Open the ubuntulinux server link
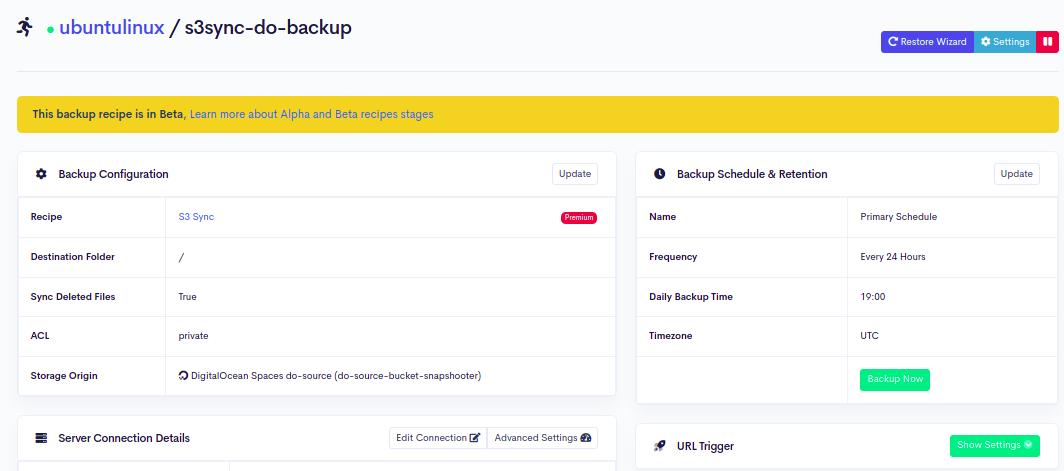Viewport: 1064px width, 471px height. [112, 28]
